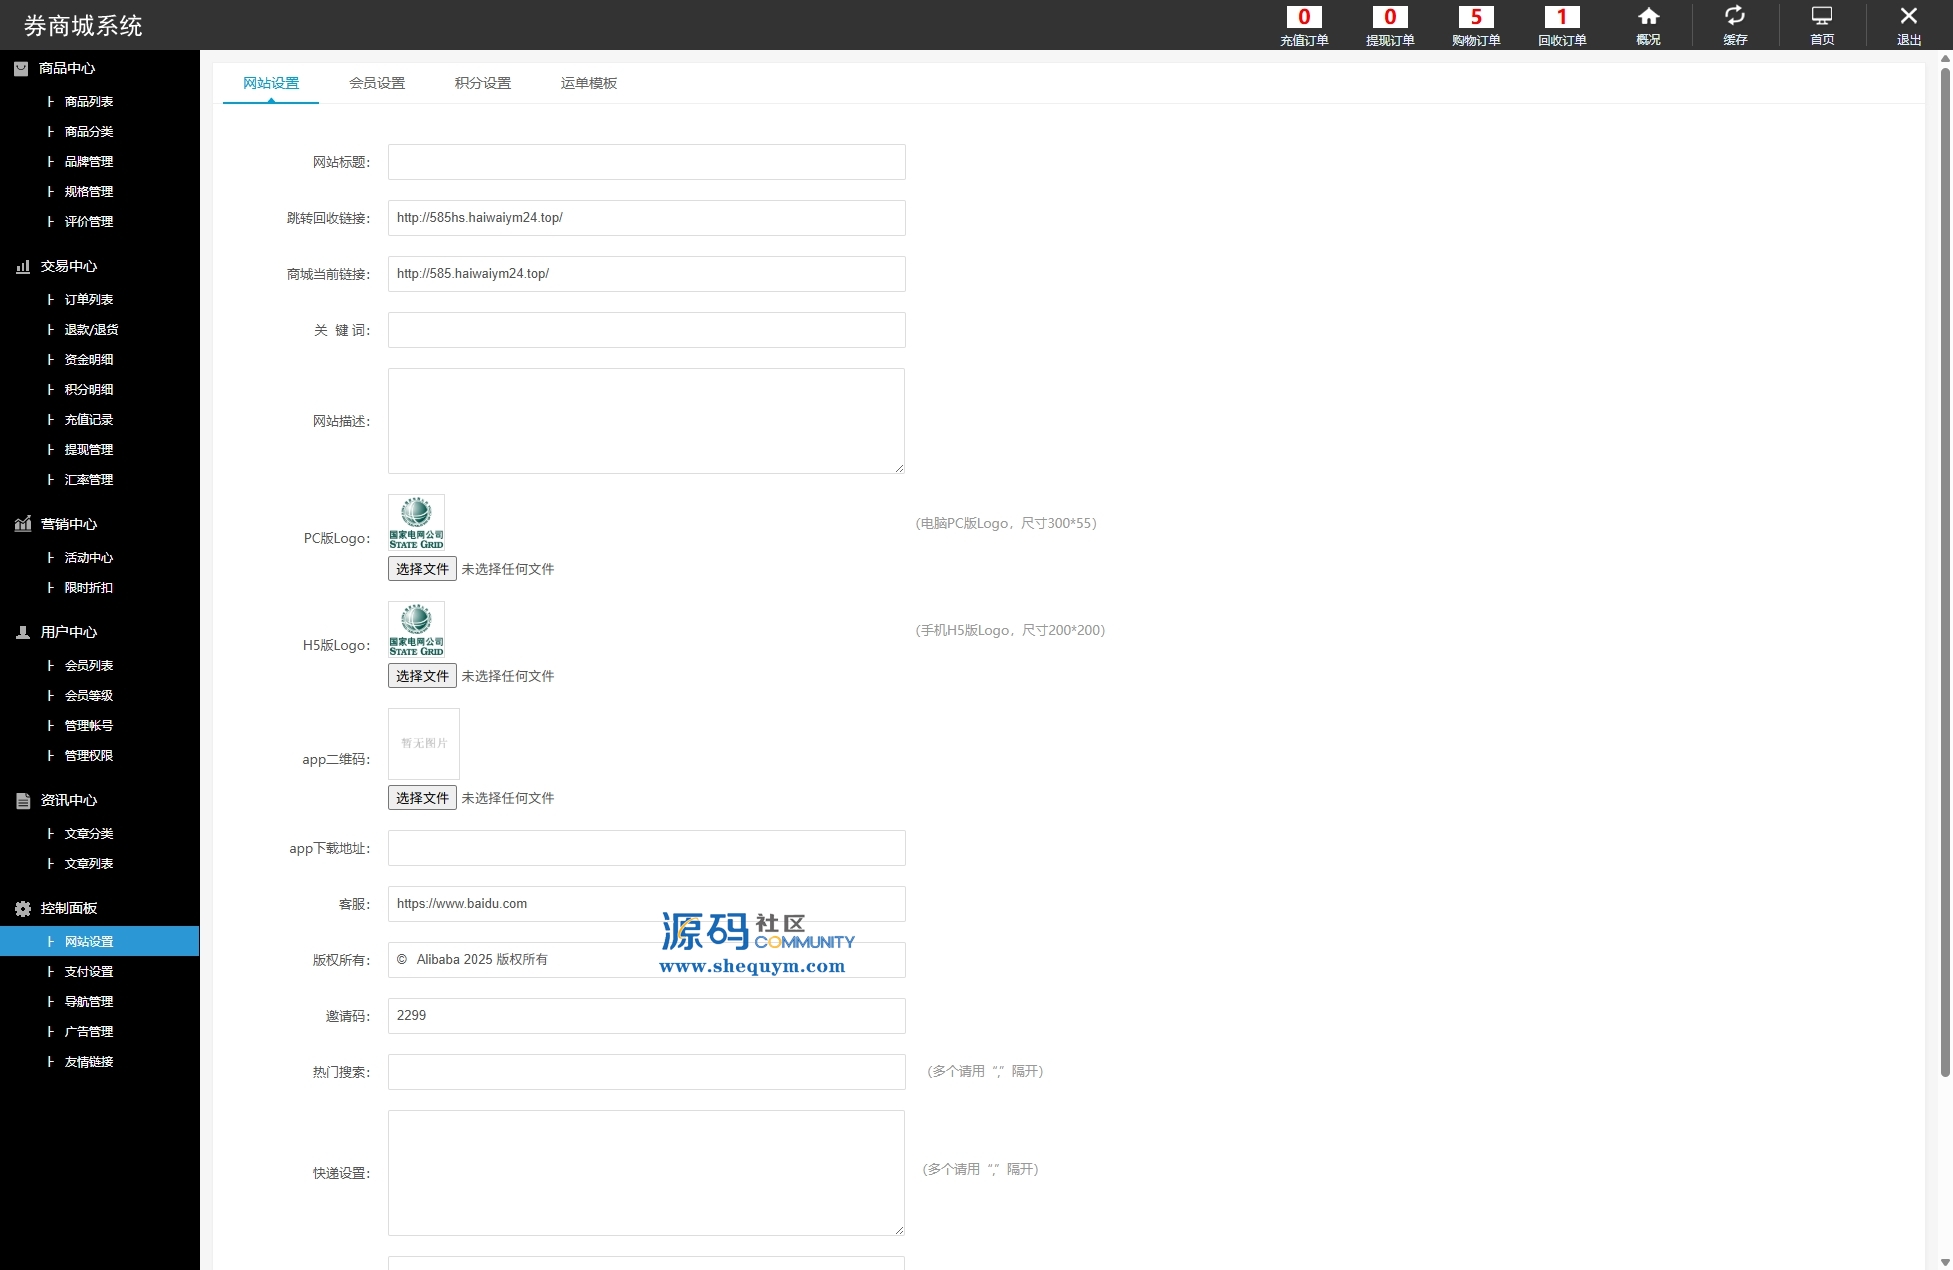Choose file for the PC版Logo
This screenshot has height=1270, width=1953.
[x=422, y=569]
